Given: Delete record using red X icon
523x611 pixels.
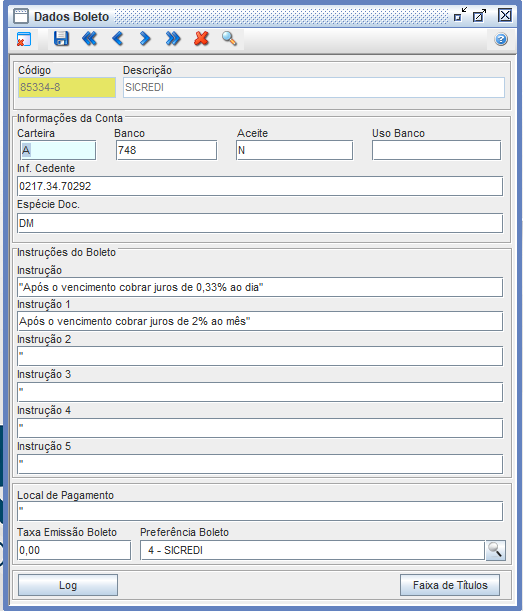Looking at the screenshot, I should tap(201, 39).
